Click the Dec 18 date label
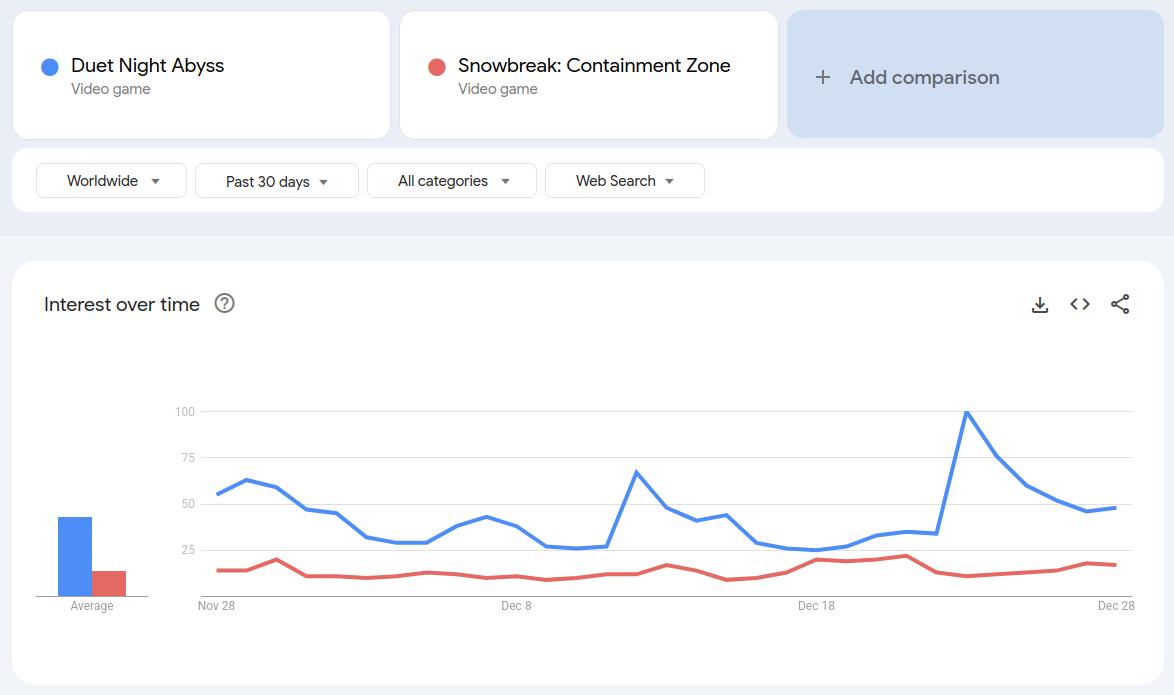1174x695 pixels. click(x=816, y=606)
